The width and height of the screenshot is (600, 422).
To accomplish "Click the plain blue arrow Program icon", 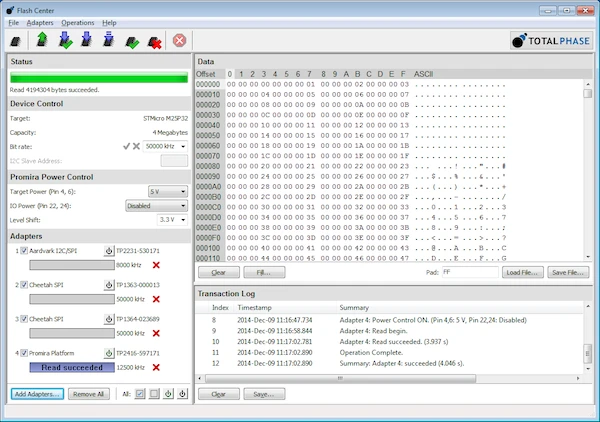I will pos(86,40).
